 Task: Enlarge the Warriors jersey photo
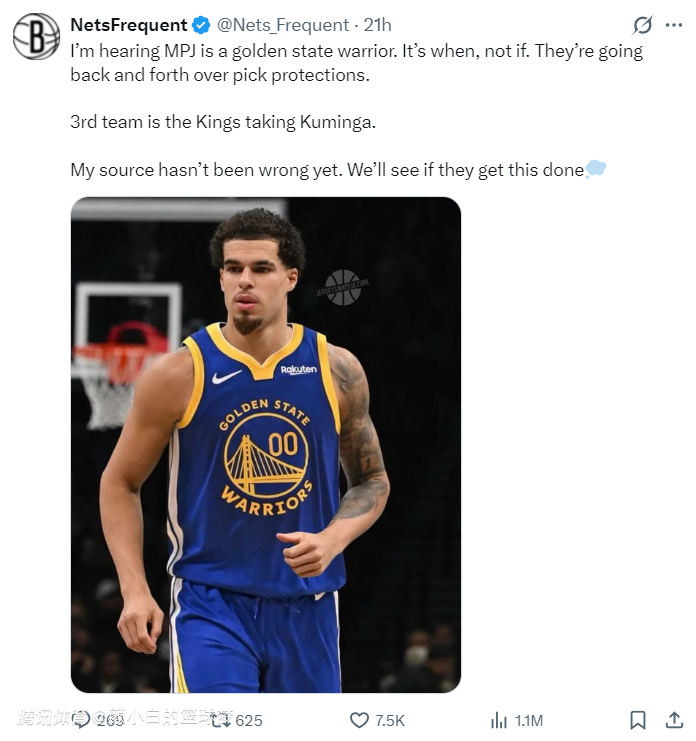click(x=265, y=445)
